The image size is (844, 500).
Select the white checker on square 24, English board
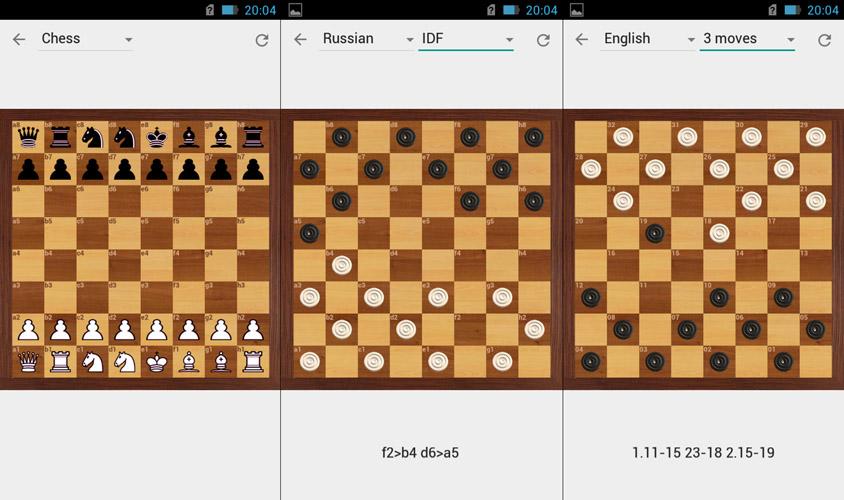pyautogui.click(x=623, y=201)
